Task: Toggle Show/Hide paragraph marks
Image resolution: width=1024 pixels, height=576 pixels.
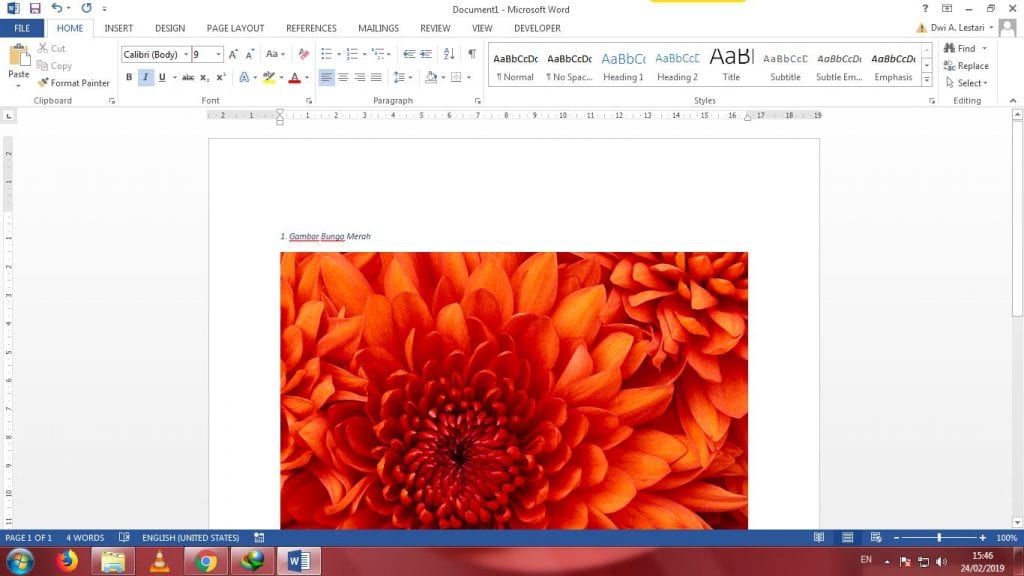Action: coord(471,54)
